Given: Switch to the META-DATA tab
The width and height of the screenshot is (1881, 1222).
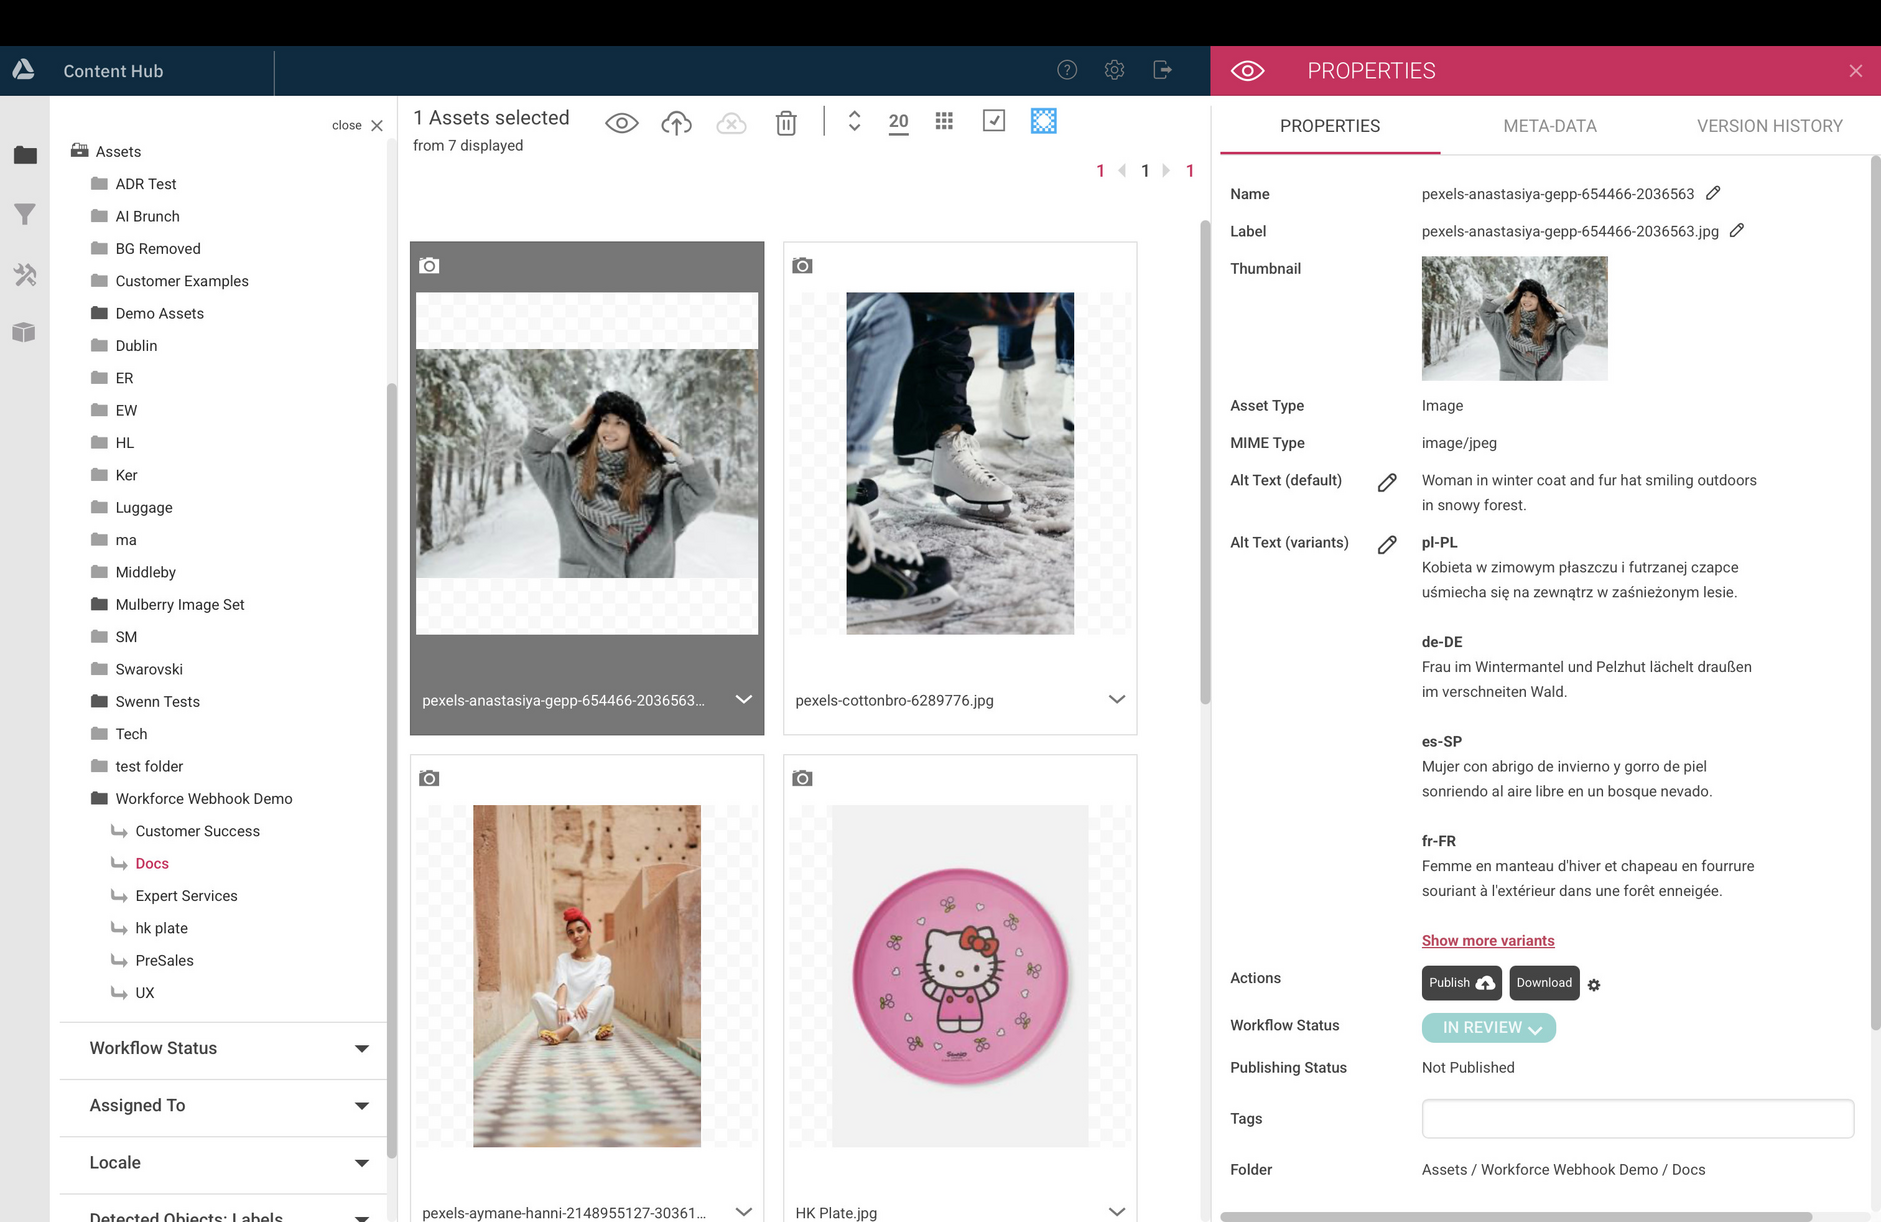Looking at the screenshot, I should (1549, 126).
